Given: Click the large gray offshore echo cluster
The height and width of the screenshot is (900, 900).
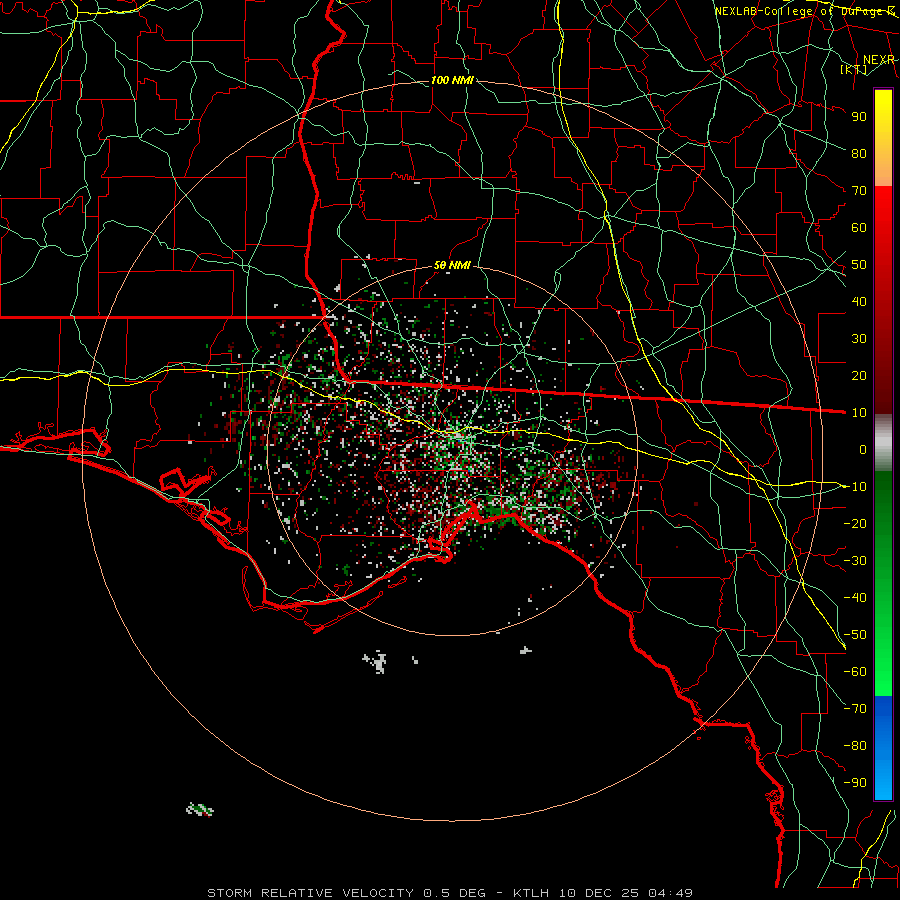Looking at the screenshot, I should (375, 662).
